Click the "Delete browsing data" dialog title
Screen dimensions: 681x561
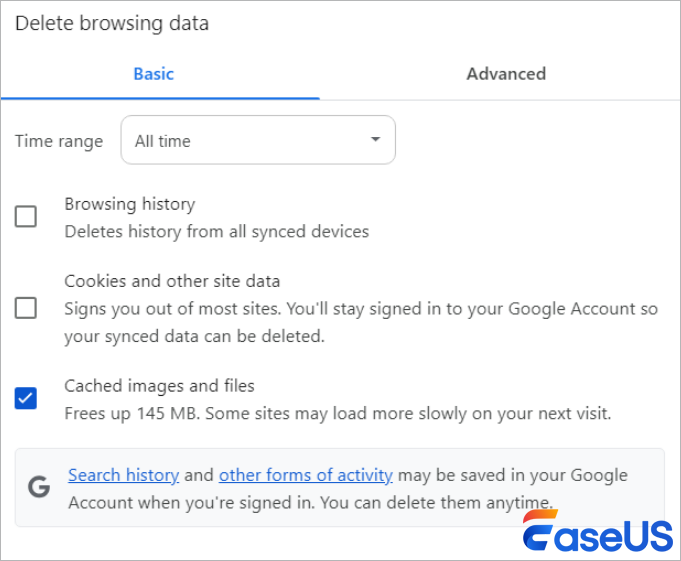tap(112, 24)
